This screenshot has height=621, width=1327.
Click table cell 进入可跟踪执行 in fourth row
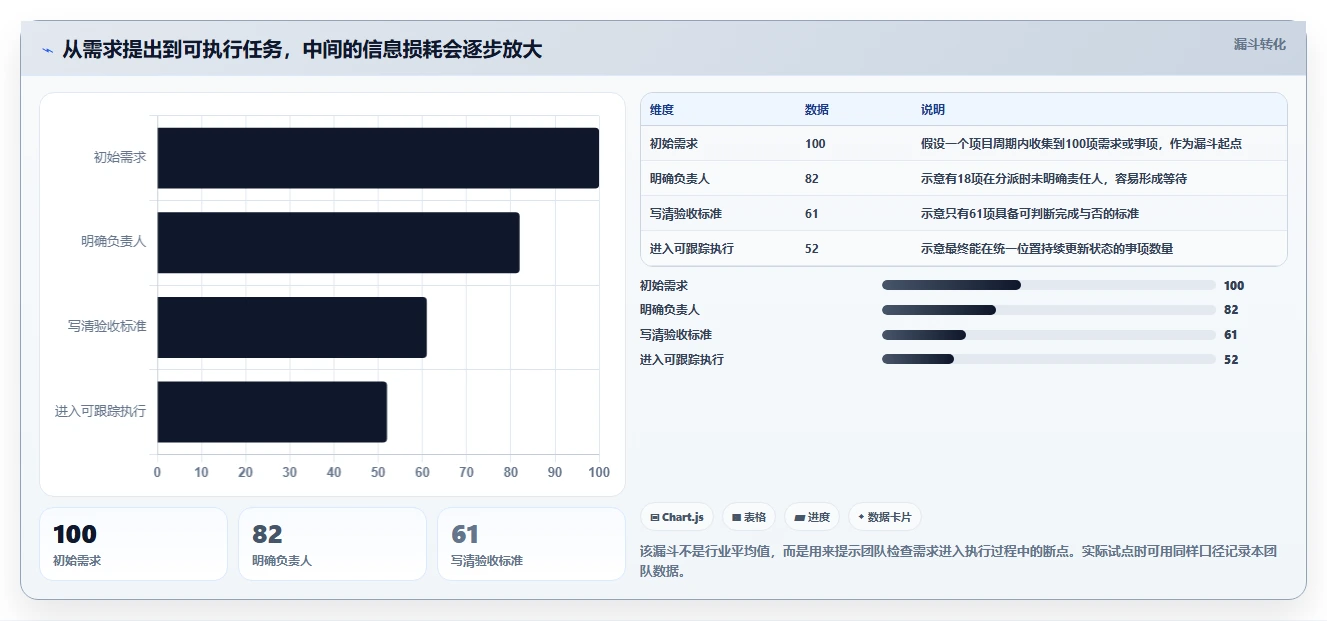(x=692, y=249)
